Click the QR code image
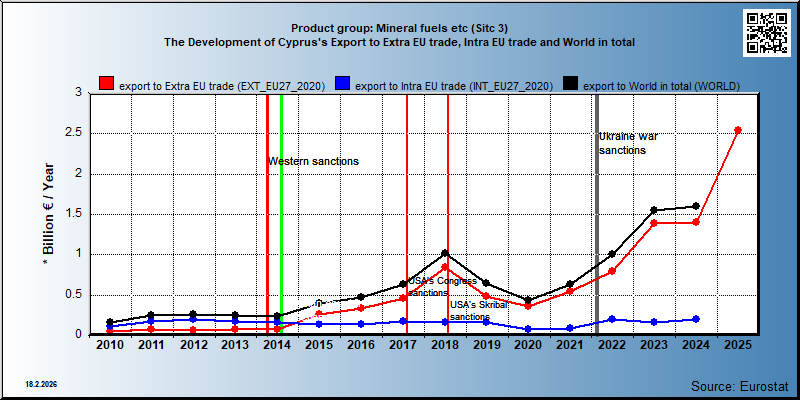The image size is (800, 400). pos(766,33)
